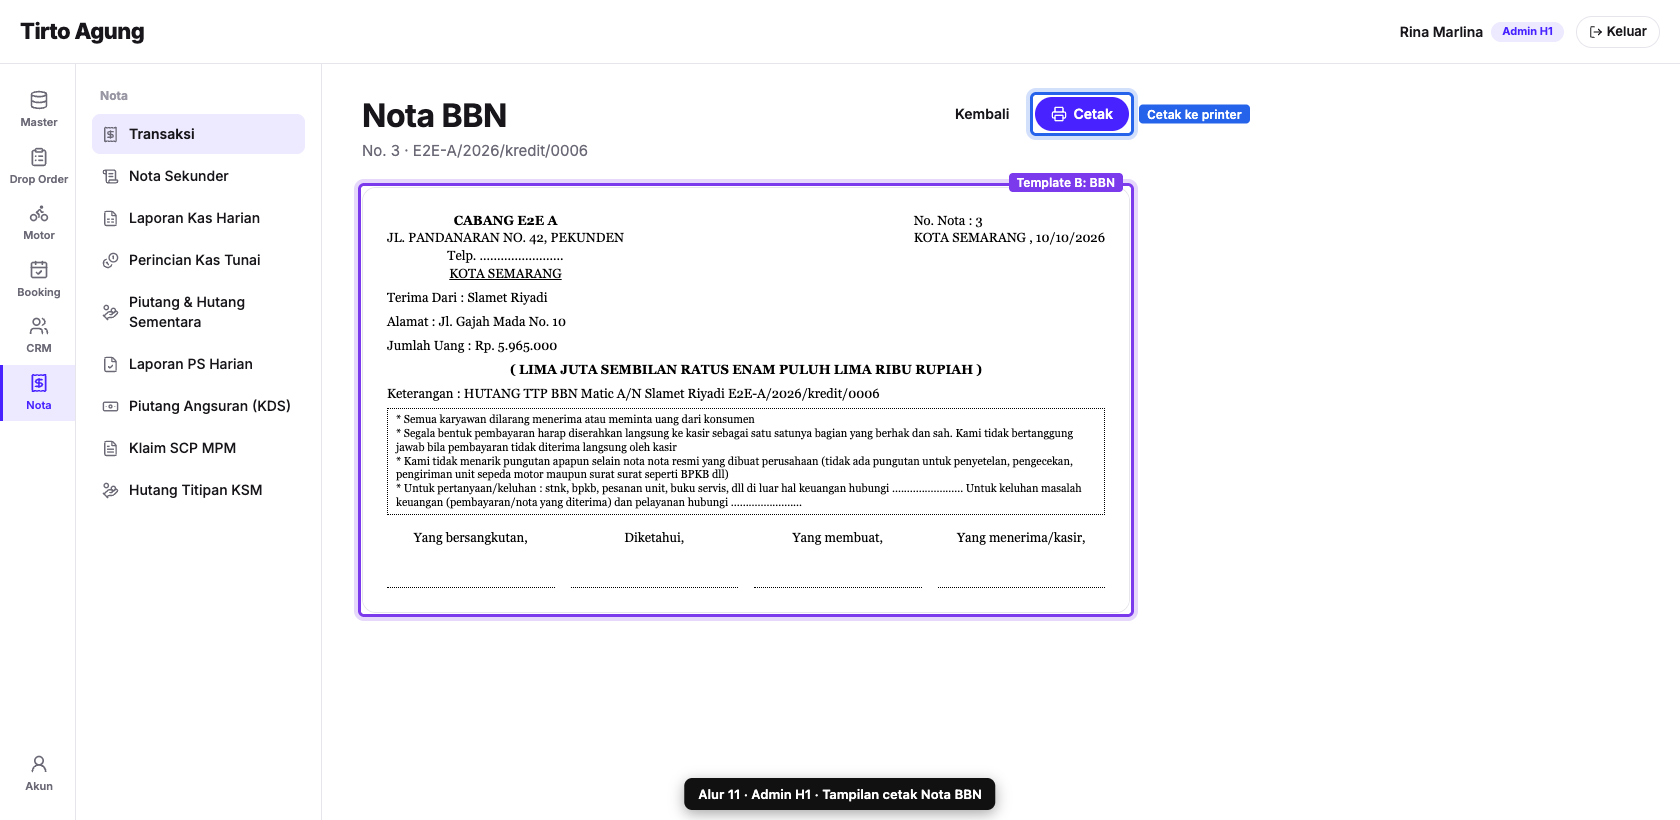The height and width of the screenshot is (820, 1680).
Task: Click the 'Jumlah Uang : Rp. 5.965.000' line
Action: pos(472,346)
